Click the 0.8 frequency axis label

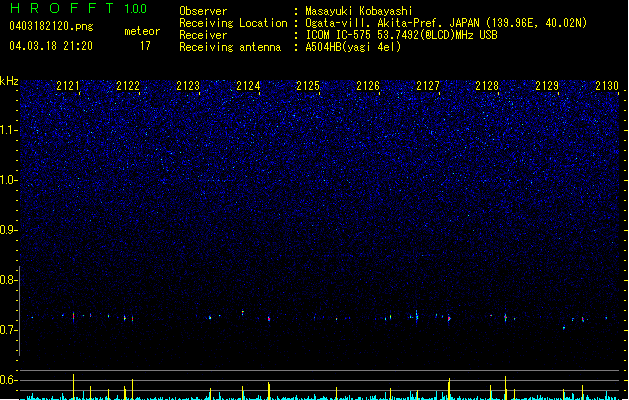coord(9,280)
